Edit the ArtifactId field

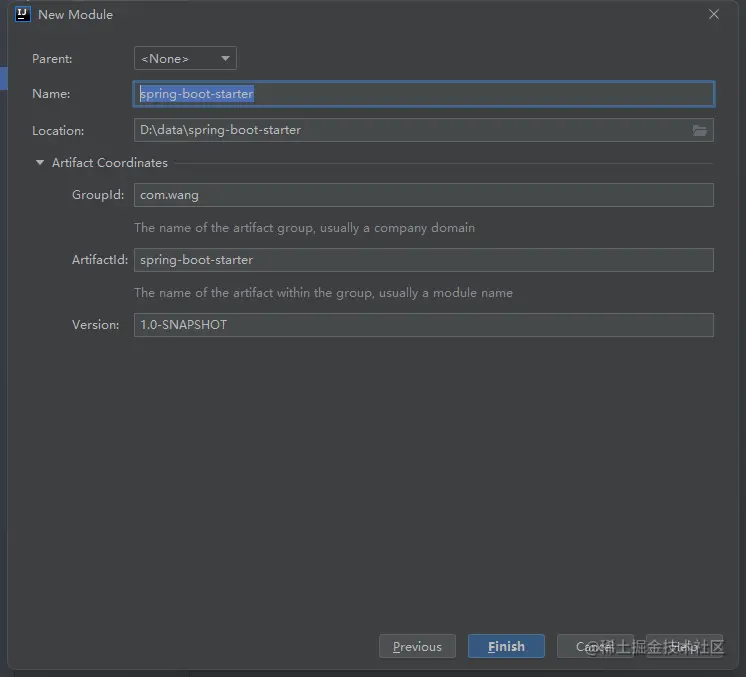[423, 260]
